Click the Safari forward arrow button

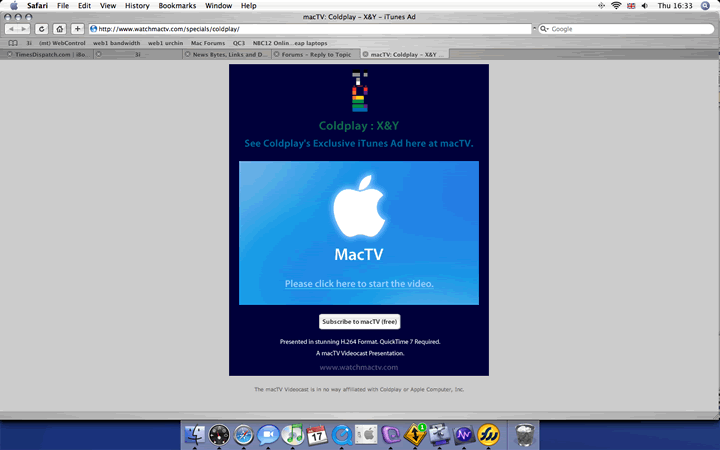coord(23,28)
